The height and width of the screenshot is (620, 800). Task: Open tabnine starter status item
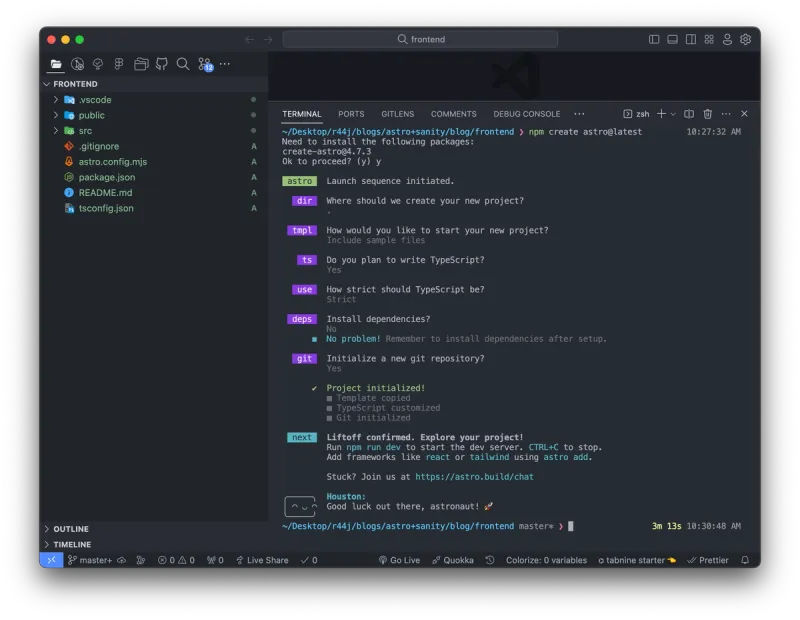pos(637,560)
